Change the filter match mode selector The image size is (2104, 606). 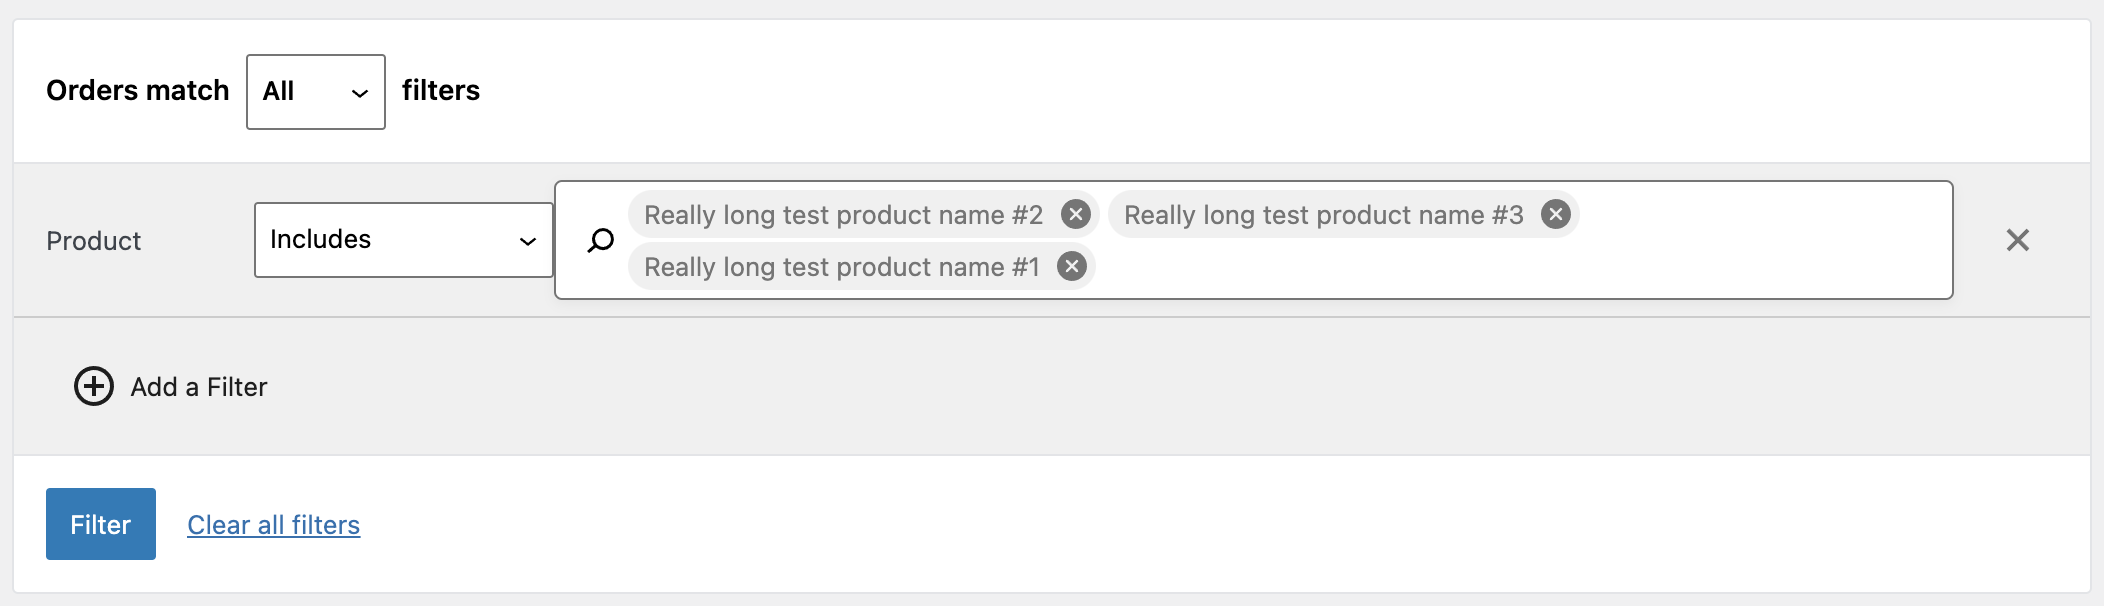point(314,91)
